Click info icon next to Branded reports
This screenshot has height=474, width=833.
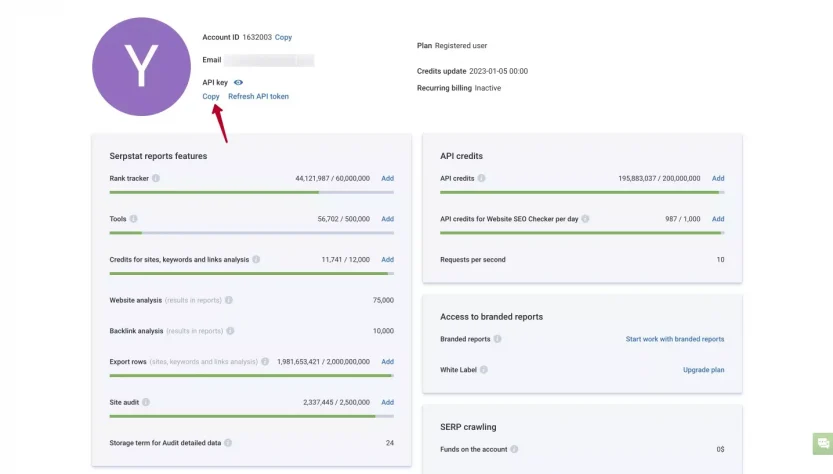498,339
